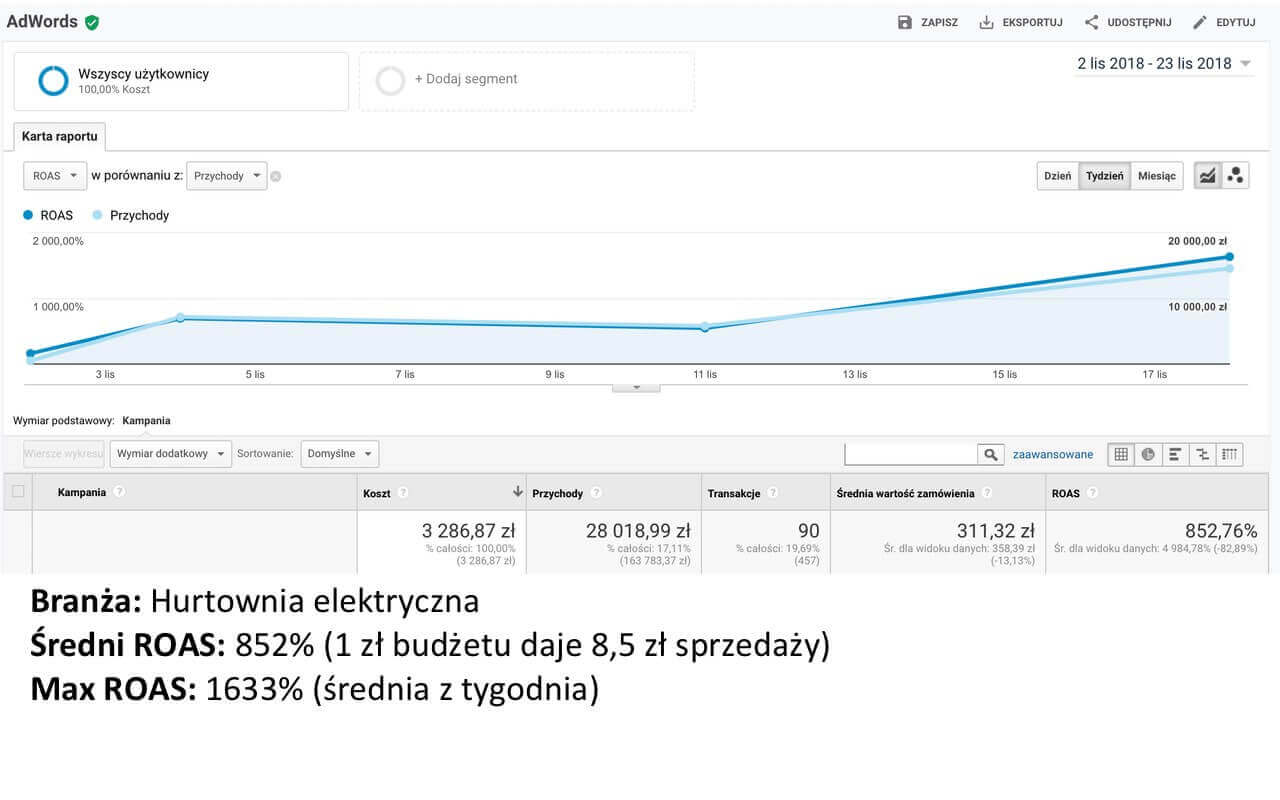The height and width of the screenshot is (800, 1280).
Task: Select the comparison view icon
Action: [x=1202, y=454]
